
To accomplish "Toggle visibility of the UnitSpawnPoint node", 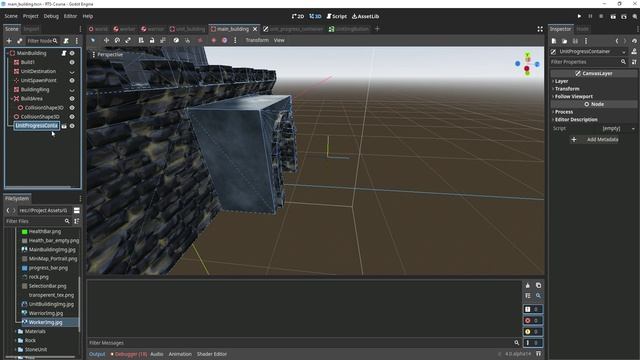I will (72, 80).
